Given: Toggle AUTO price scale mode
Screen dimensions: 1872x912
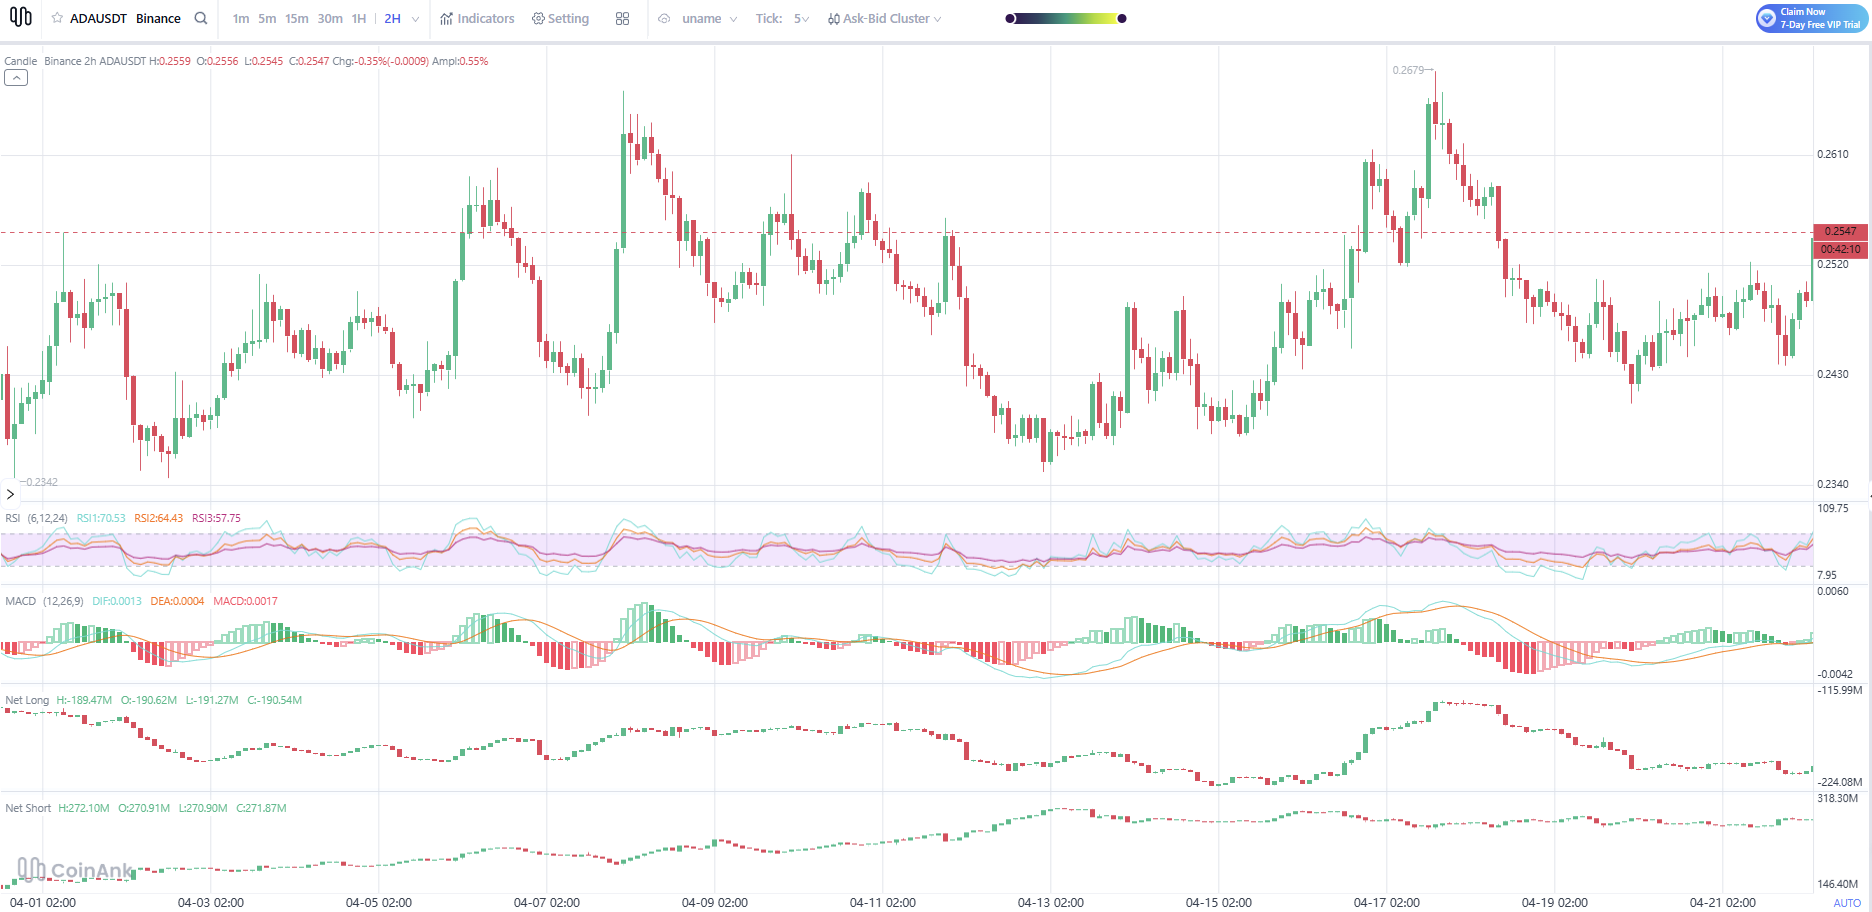Looking at the screenshot, I should click(x=1846, y=903).
